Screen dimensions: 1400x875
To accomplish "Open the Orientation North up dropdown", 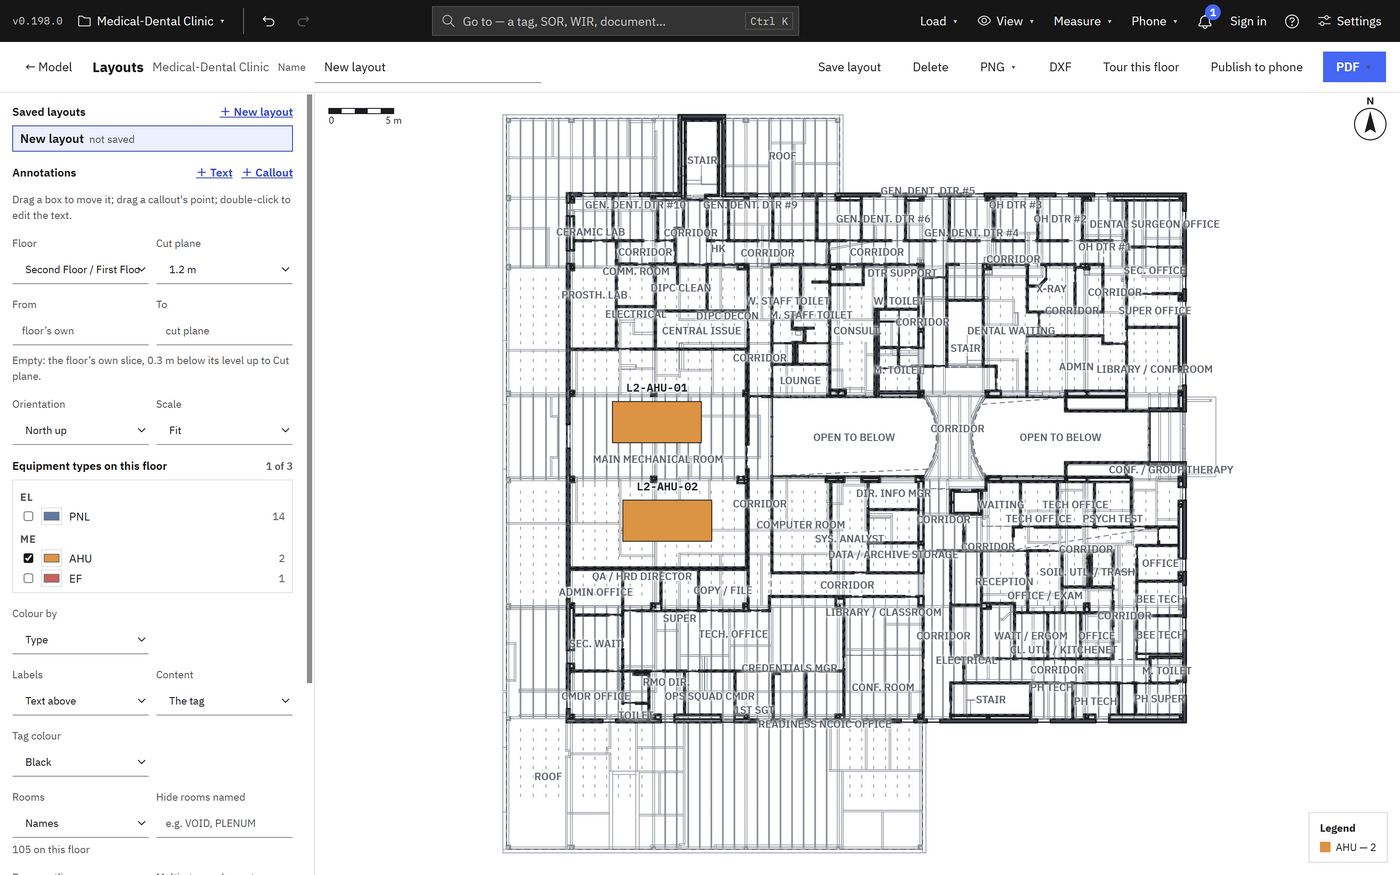I will (81, 431).
